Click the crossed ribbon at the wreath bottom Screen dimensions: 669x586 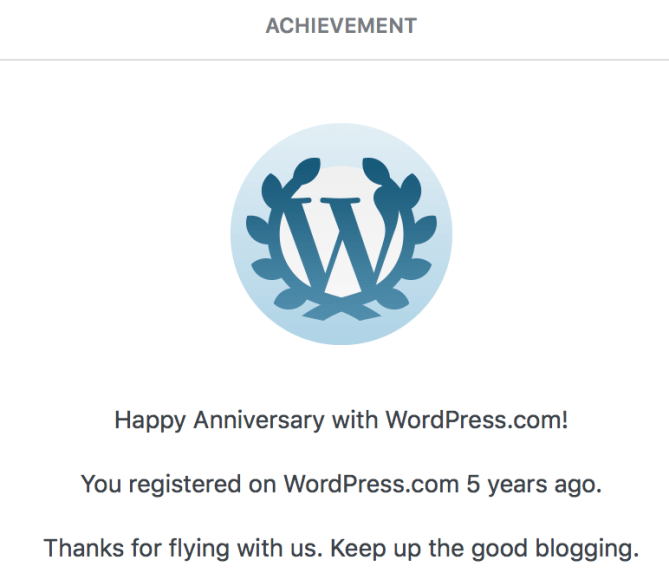[x=341, y=307]
